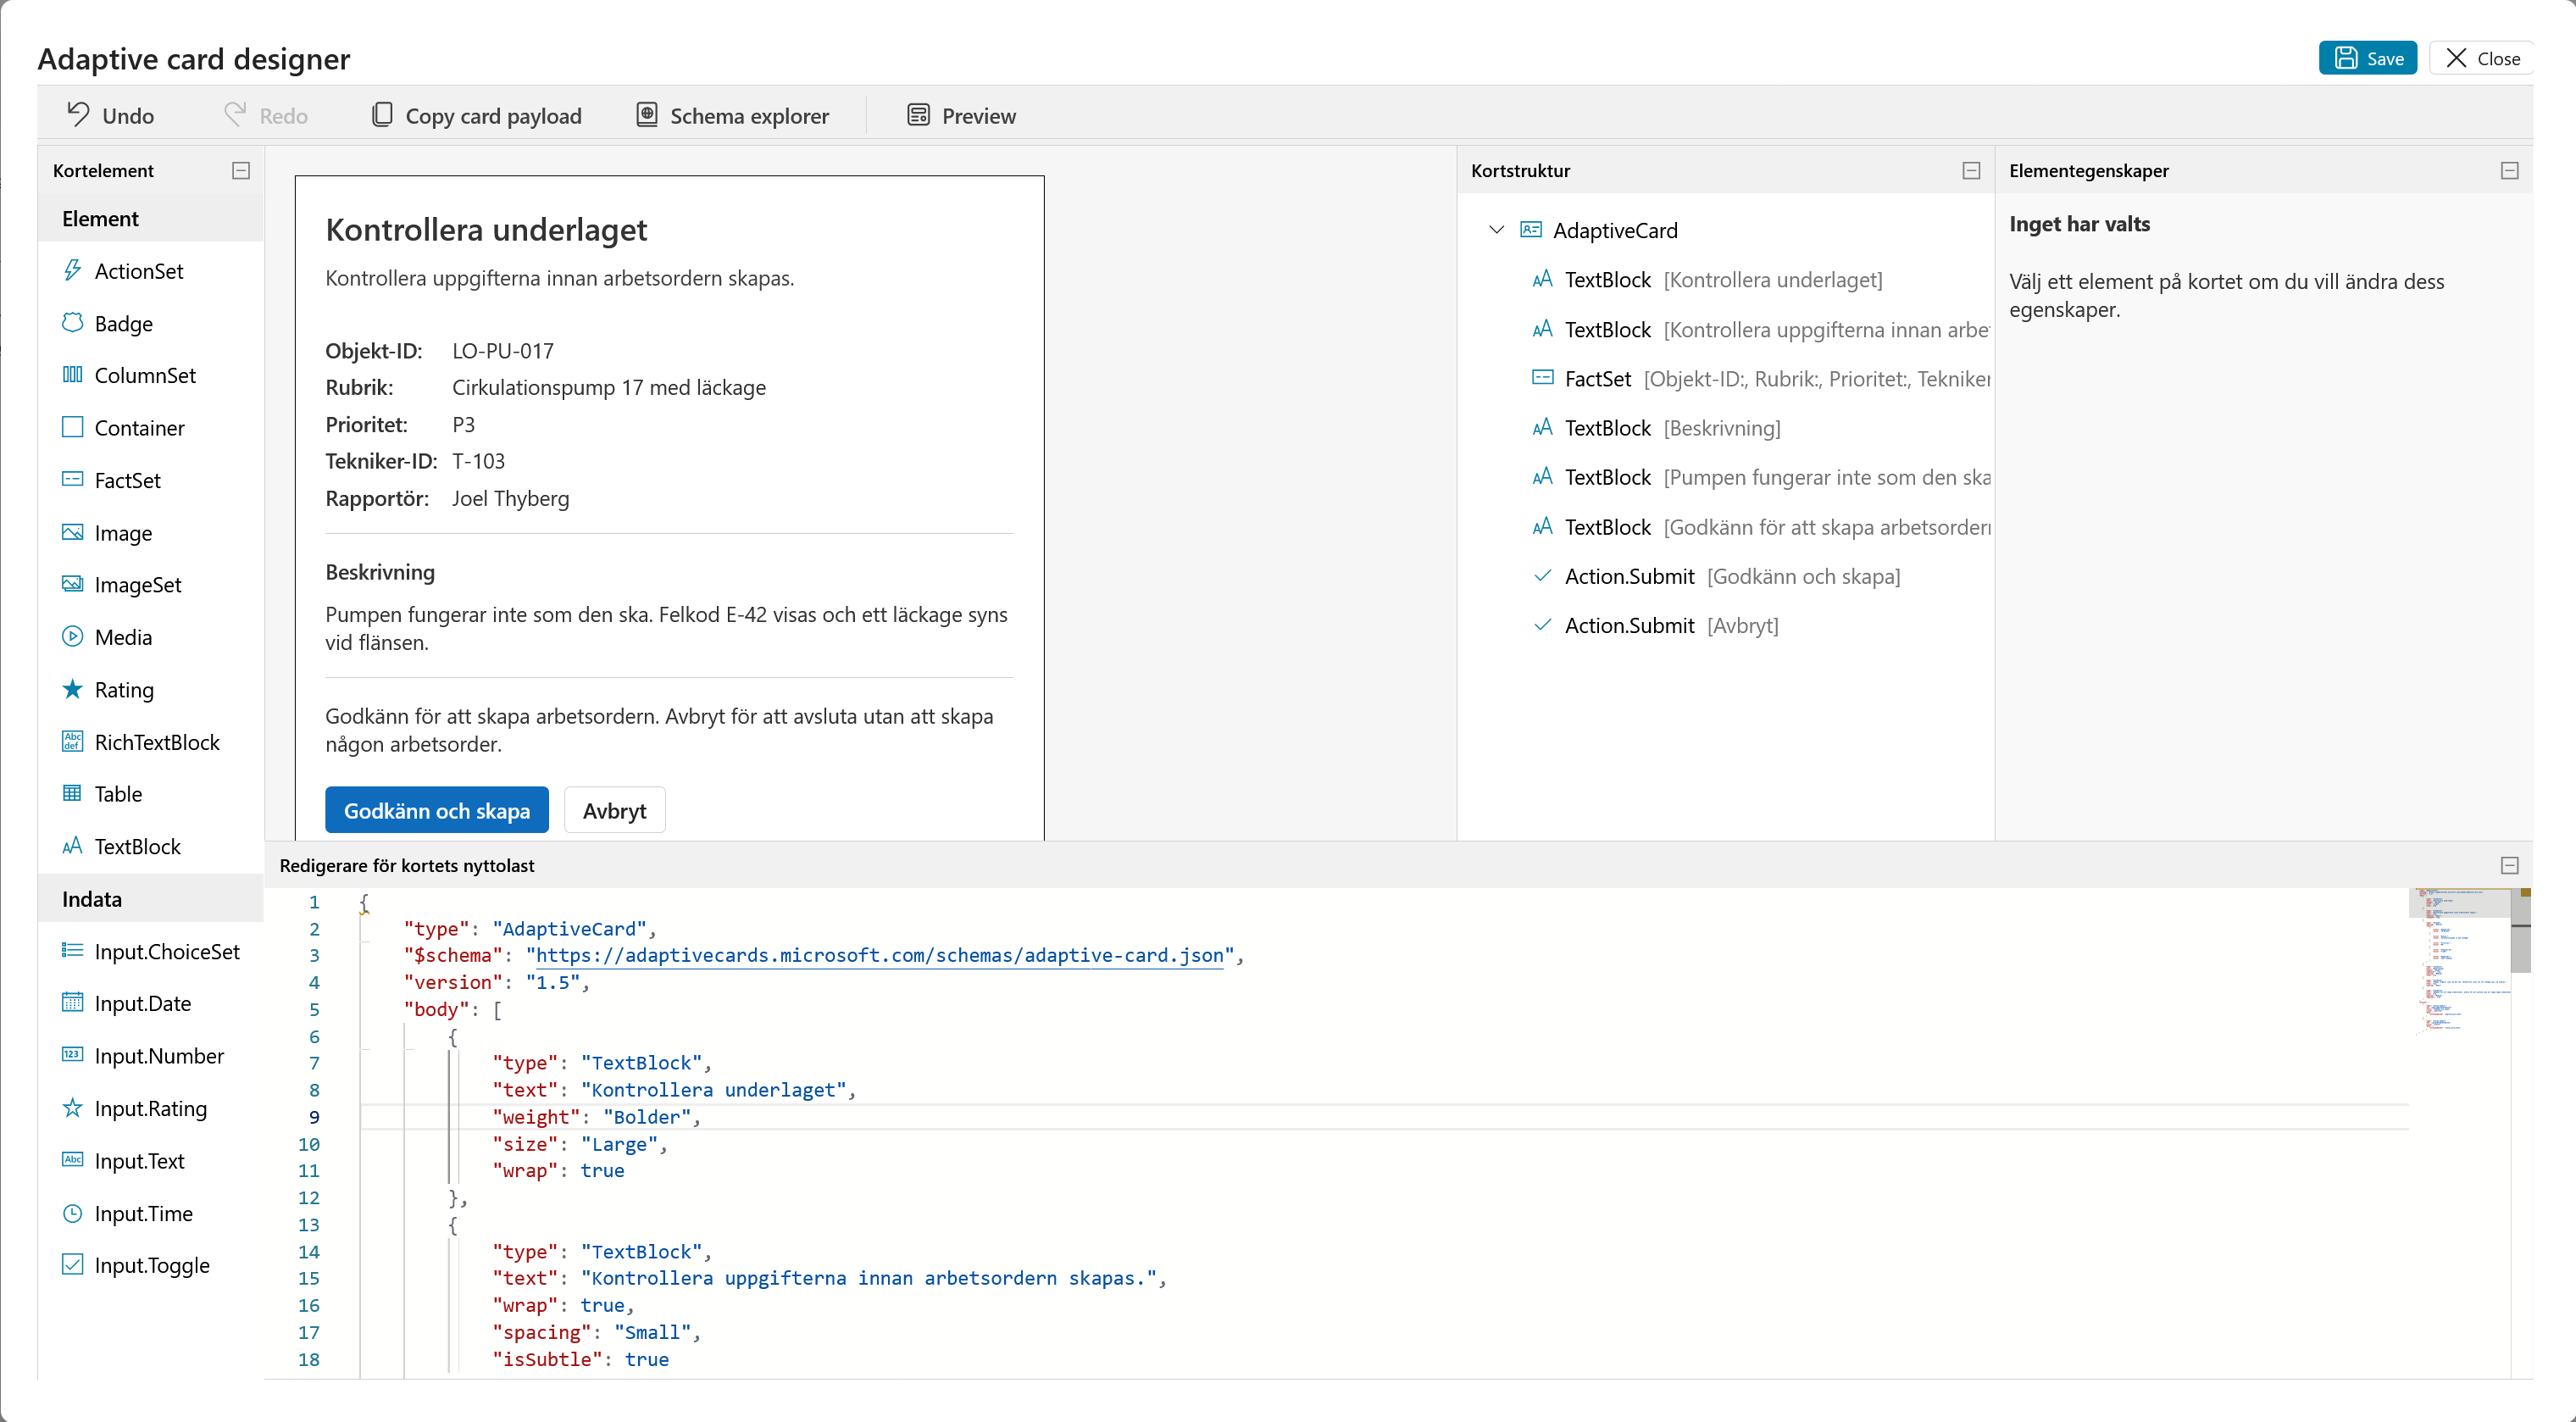Choose the FactSet element icon in palette
Screen dimensions: 2576x1422
click(72, 480)
